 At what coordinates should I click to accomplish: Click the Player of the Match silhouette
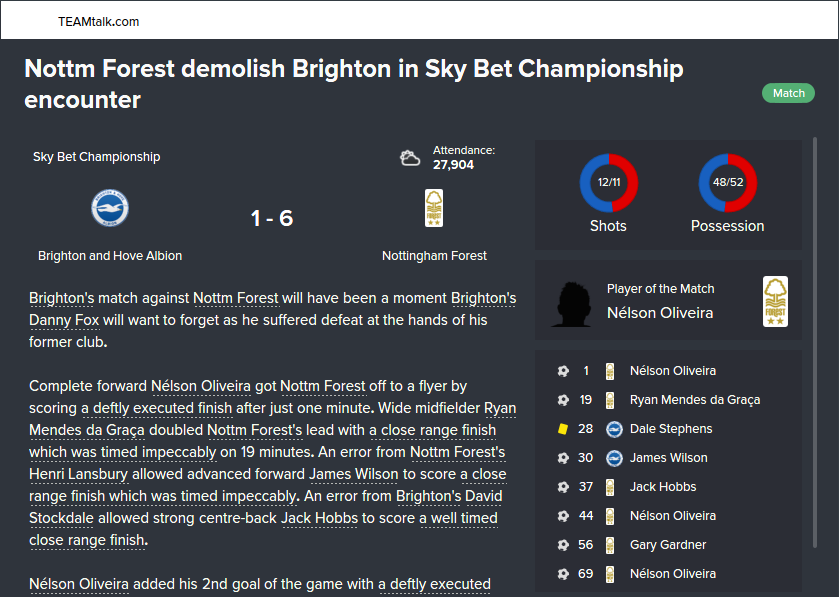point(572,303)
